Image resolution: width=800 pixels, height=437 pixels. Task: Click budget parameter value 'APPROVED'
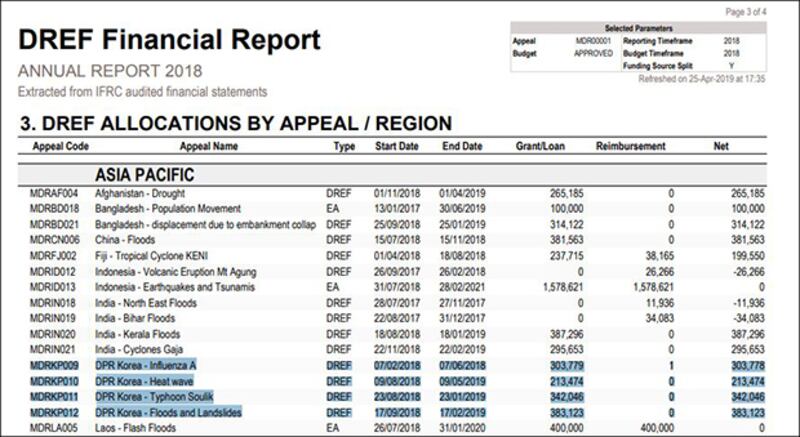(593, 53)
